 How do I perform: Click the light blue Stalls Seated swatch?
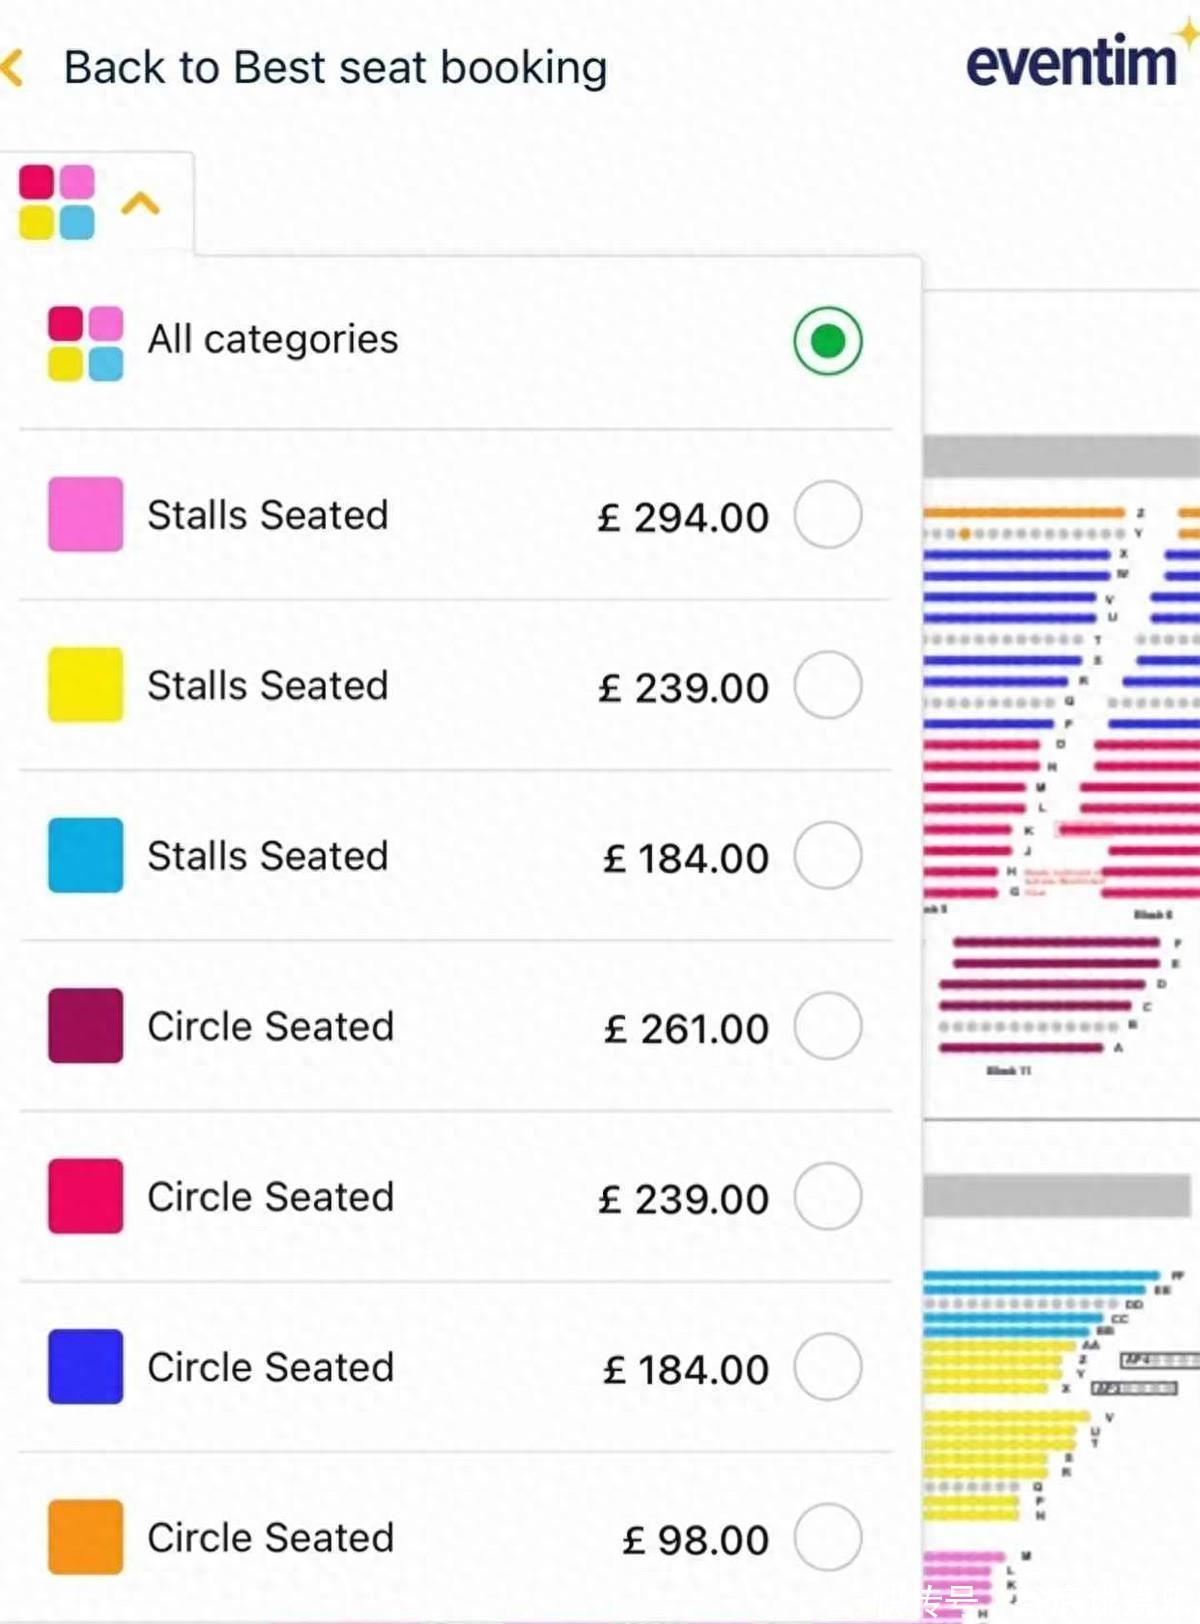(x=86, y=856)
